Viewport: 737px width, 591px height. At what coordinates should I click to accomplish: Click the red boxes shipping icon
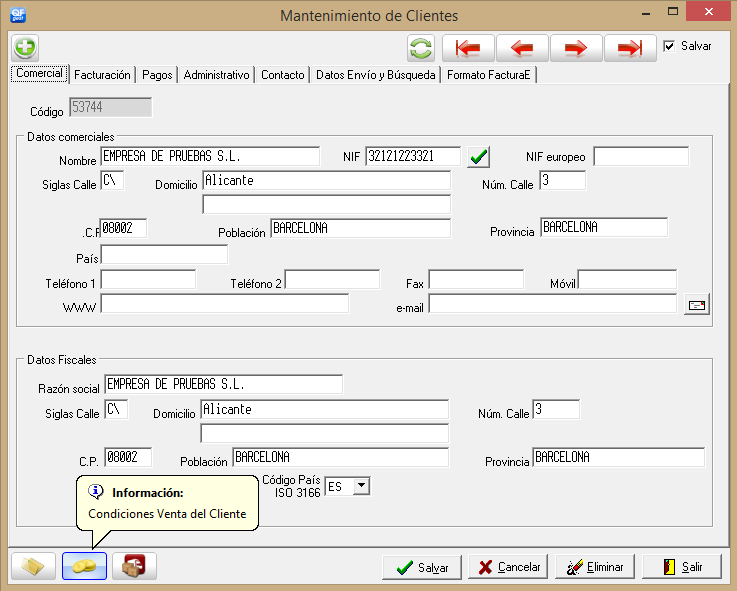coord(134,566)
